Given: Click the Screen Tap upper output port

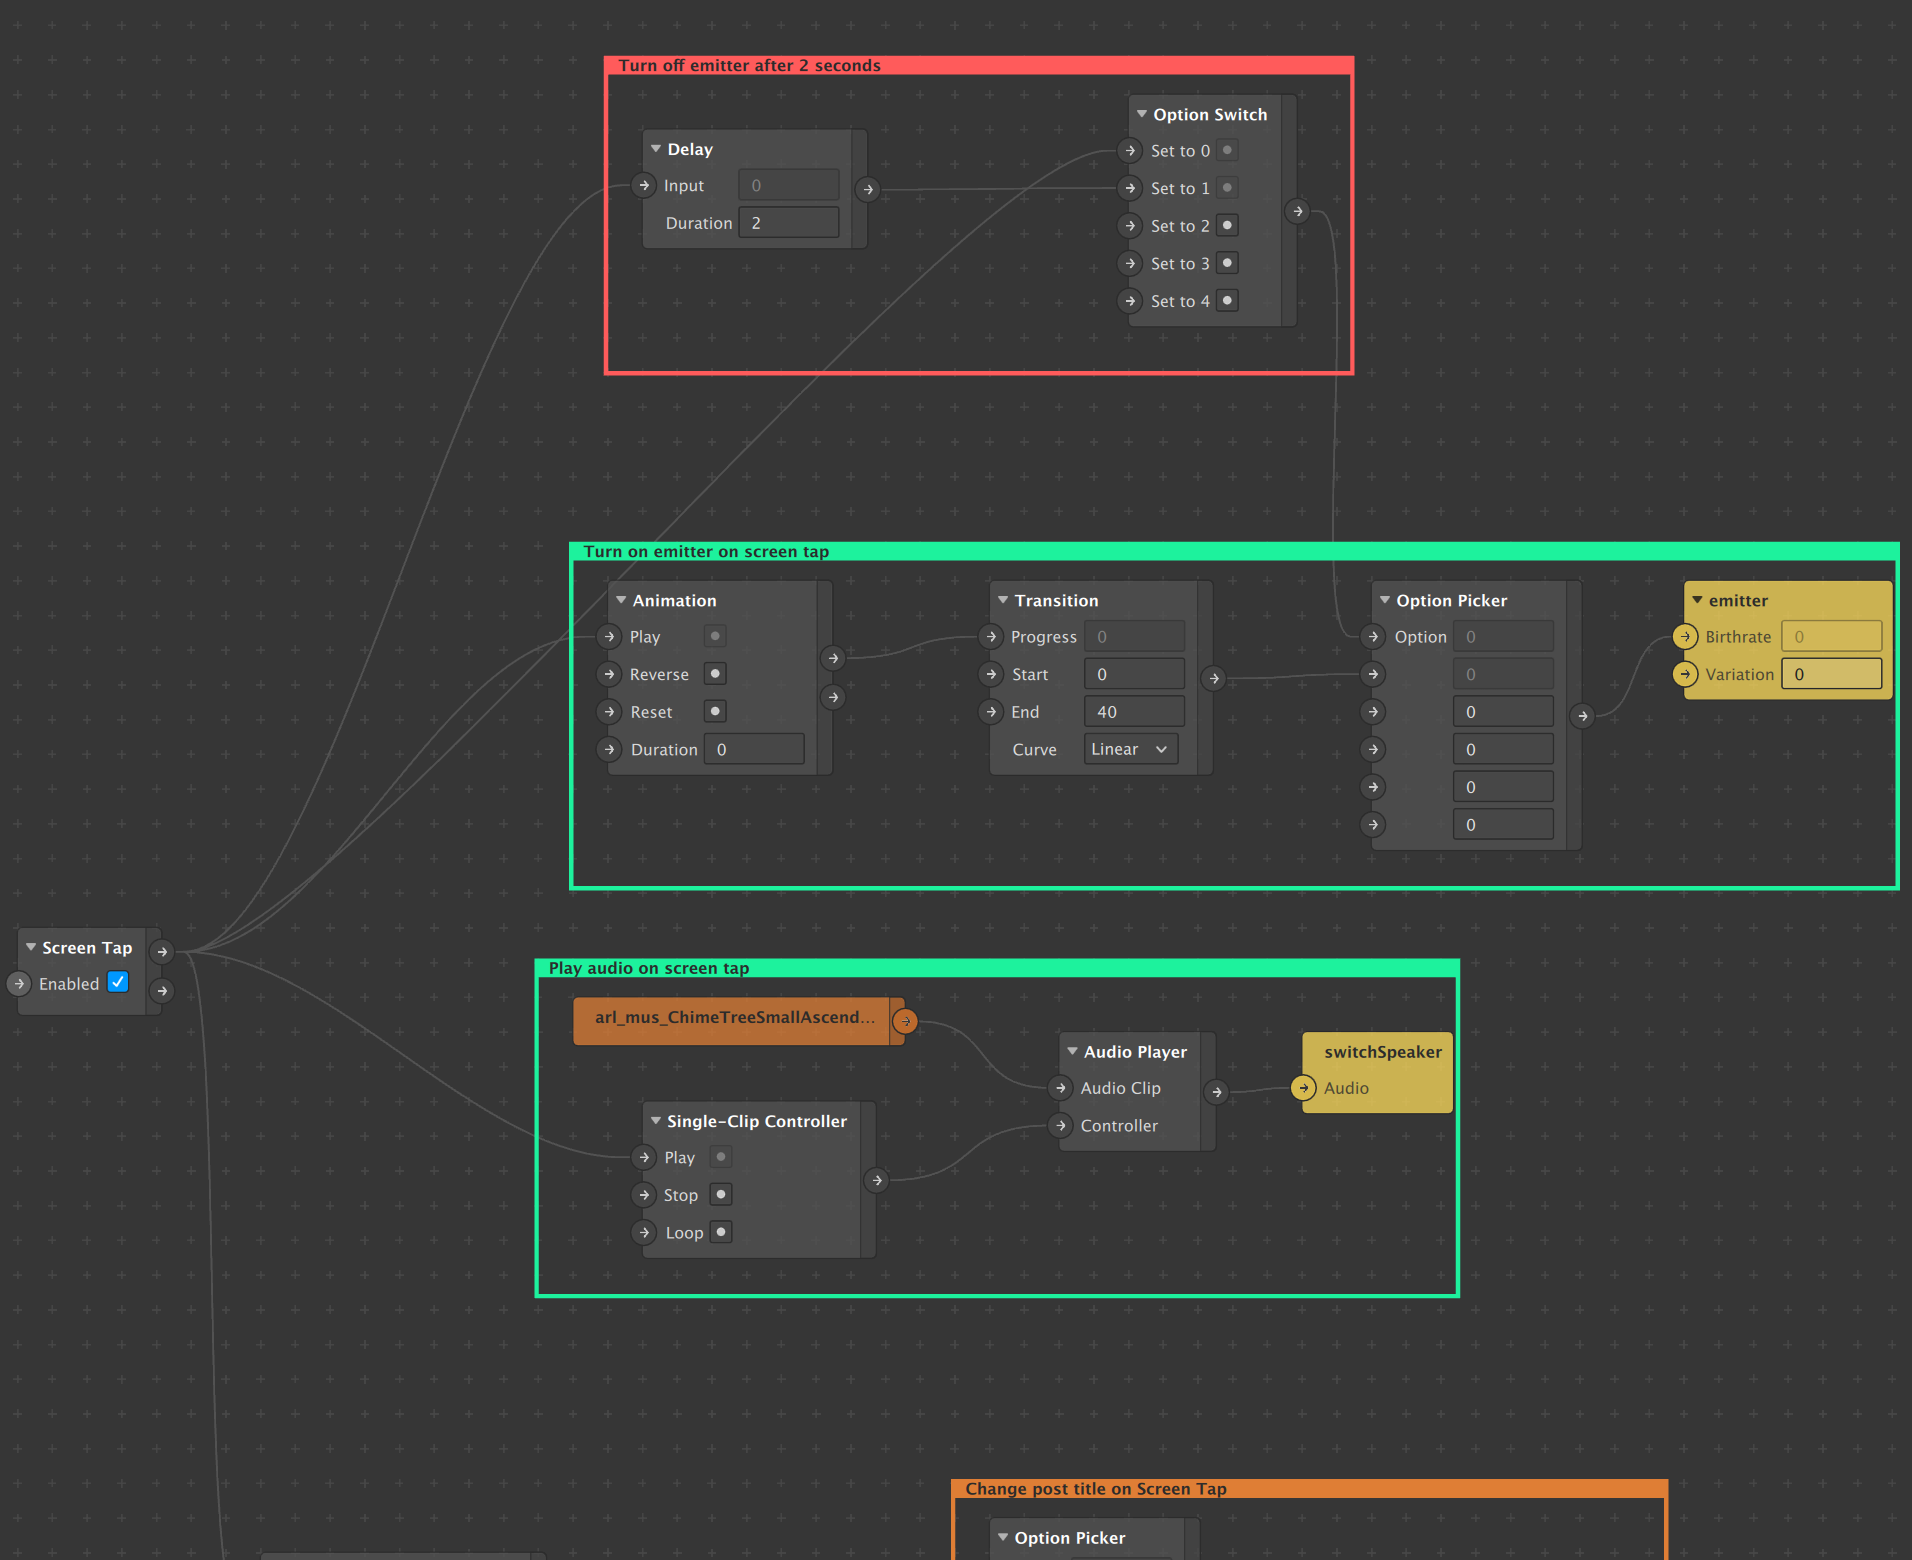Looking at the screenshot, I should click(162, 952).
